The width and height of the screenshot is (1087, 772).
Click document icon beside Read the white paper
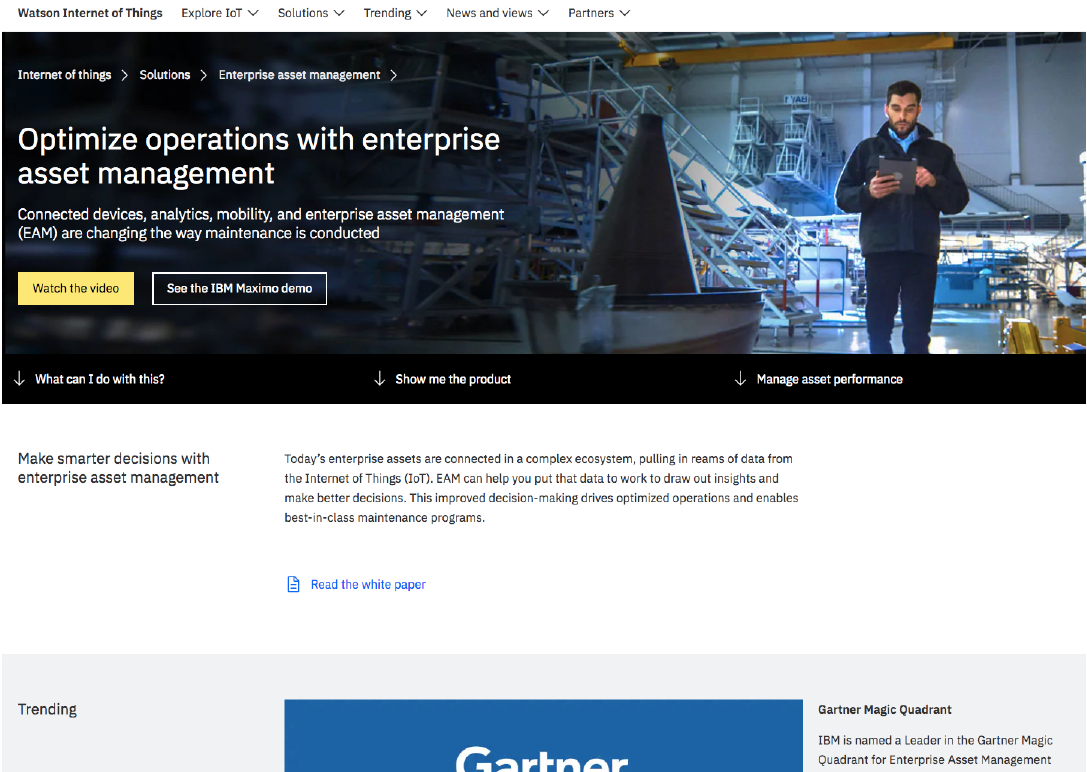(293, 584)
